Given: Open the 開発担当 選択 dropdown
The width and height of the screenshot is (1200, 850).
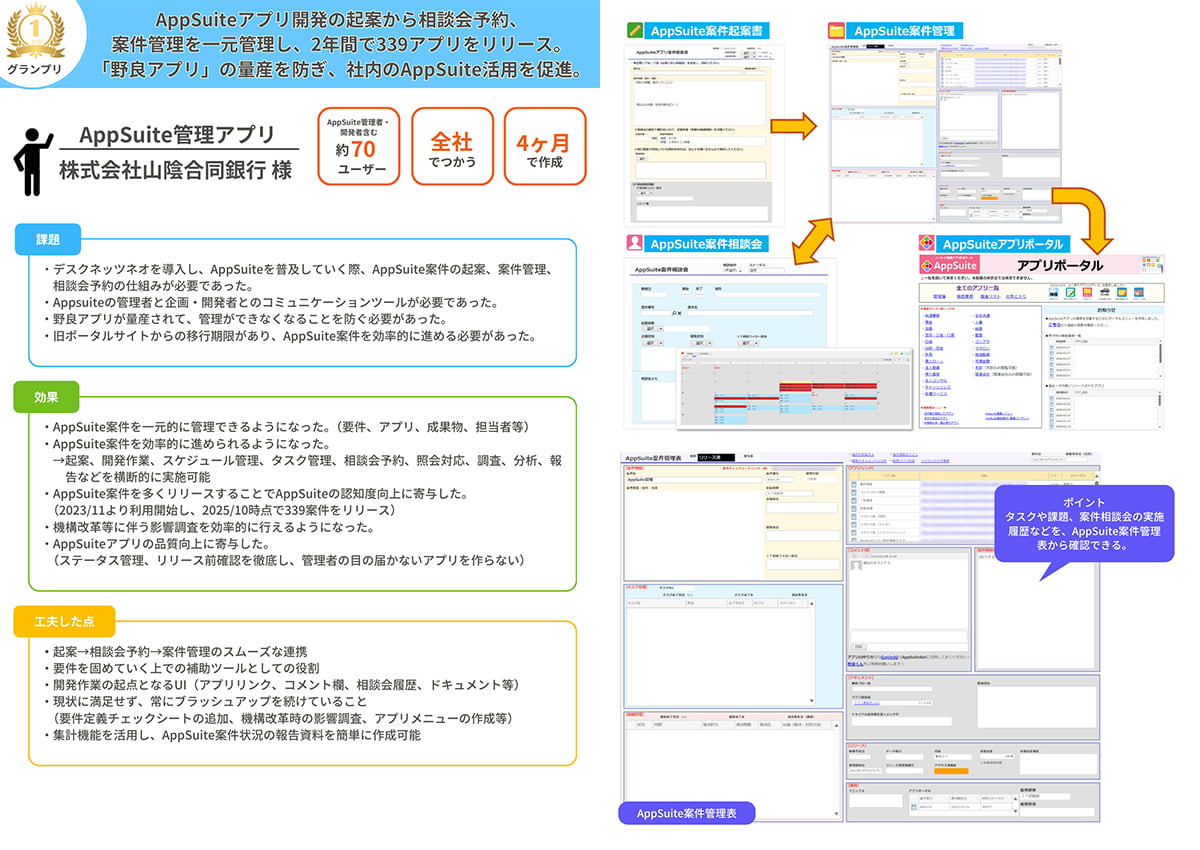Looking at the screenshot, I should [702, 343].
